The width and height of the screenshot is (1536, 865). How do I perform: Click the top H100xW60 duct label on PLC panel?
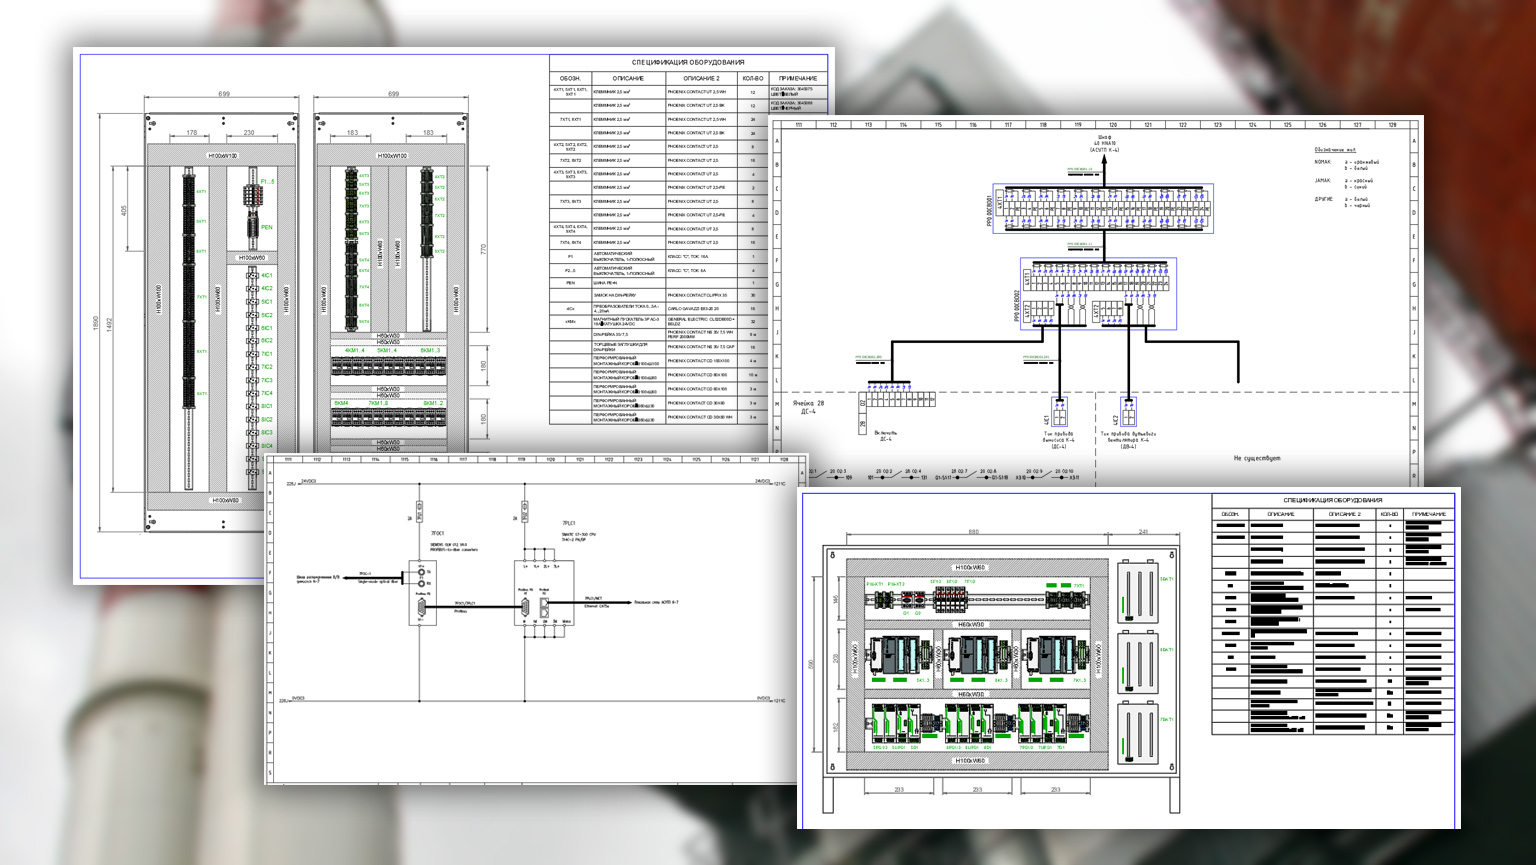pyautogui.click(x=971, y=567)
